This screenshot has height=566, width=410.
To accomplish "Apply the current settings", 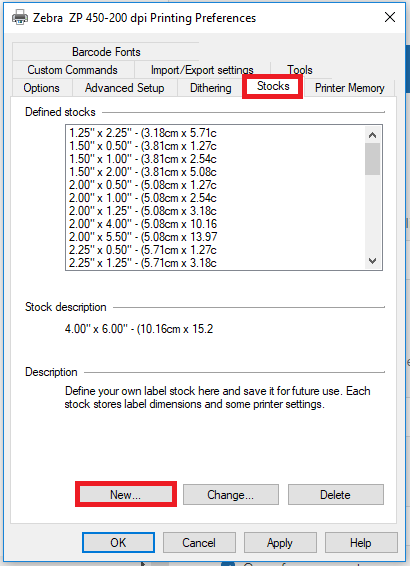I will pyautogui.click(x=280, y=543).
